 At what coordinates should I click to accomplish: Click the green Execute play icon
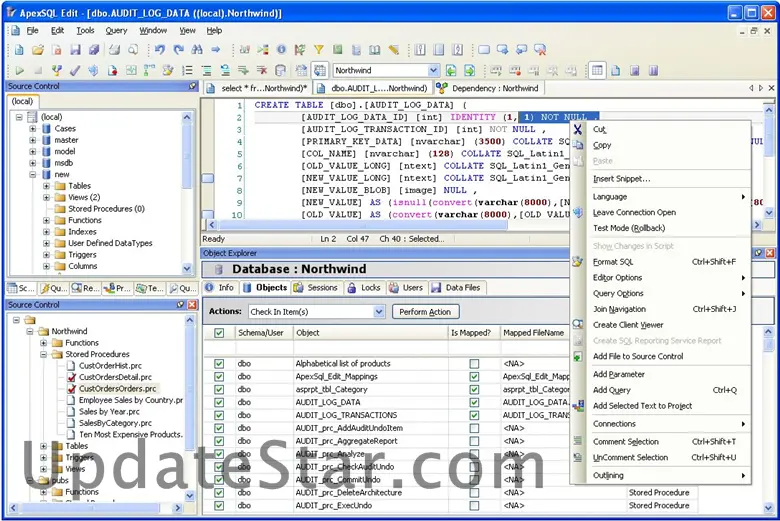tap(19, 71)
